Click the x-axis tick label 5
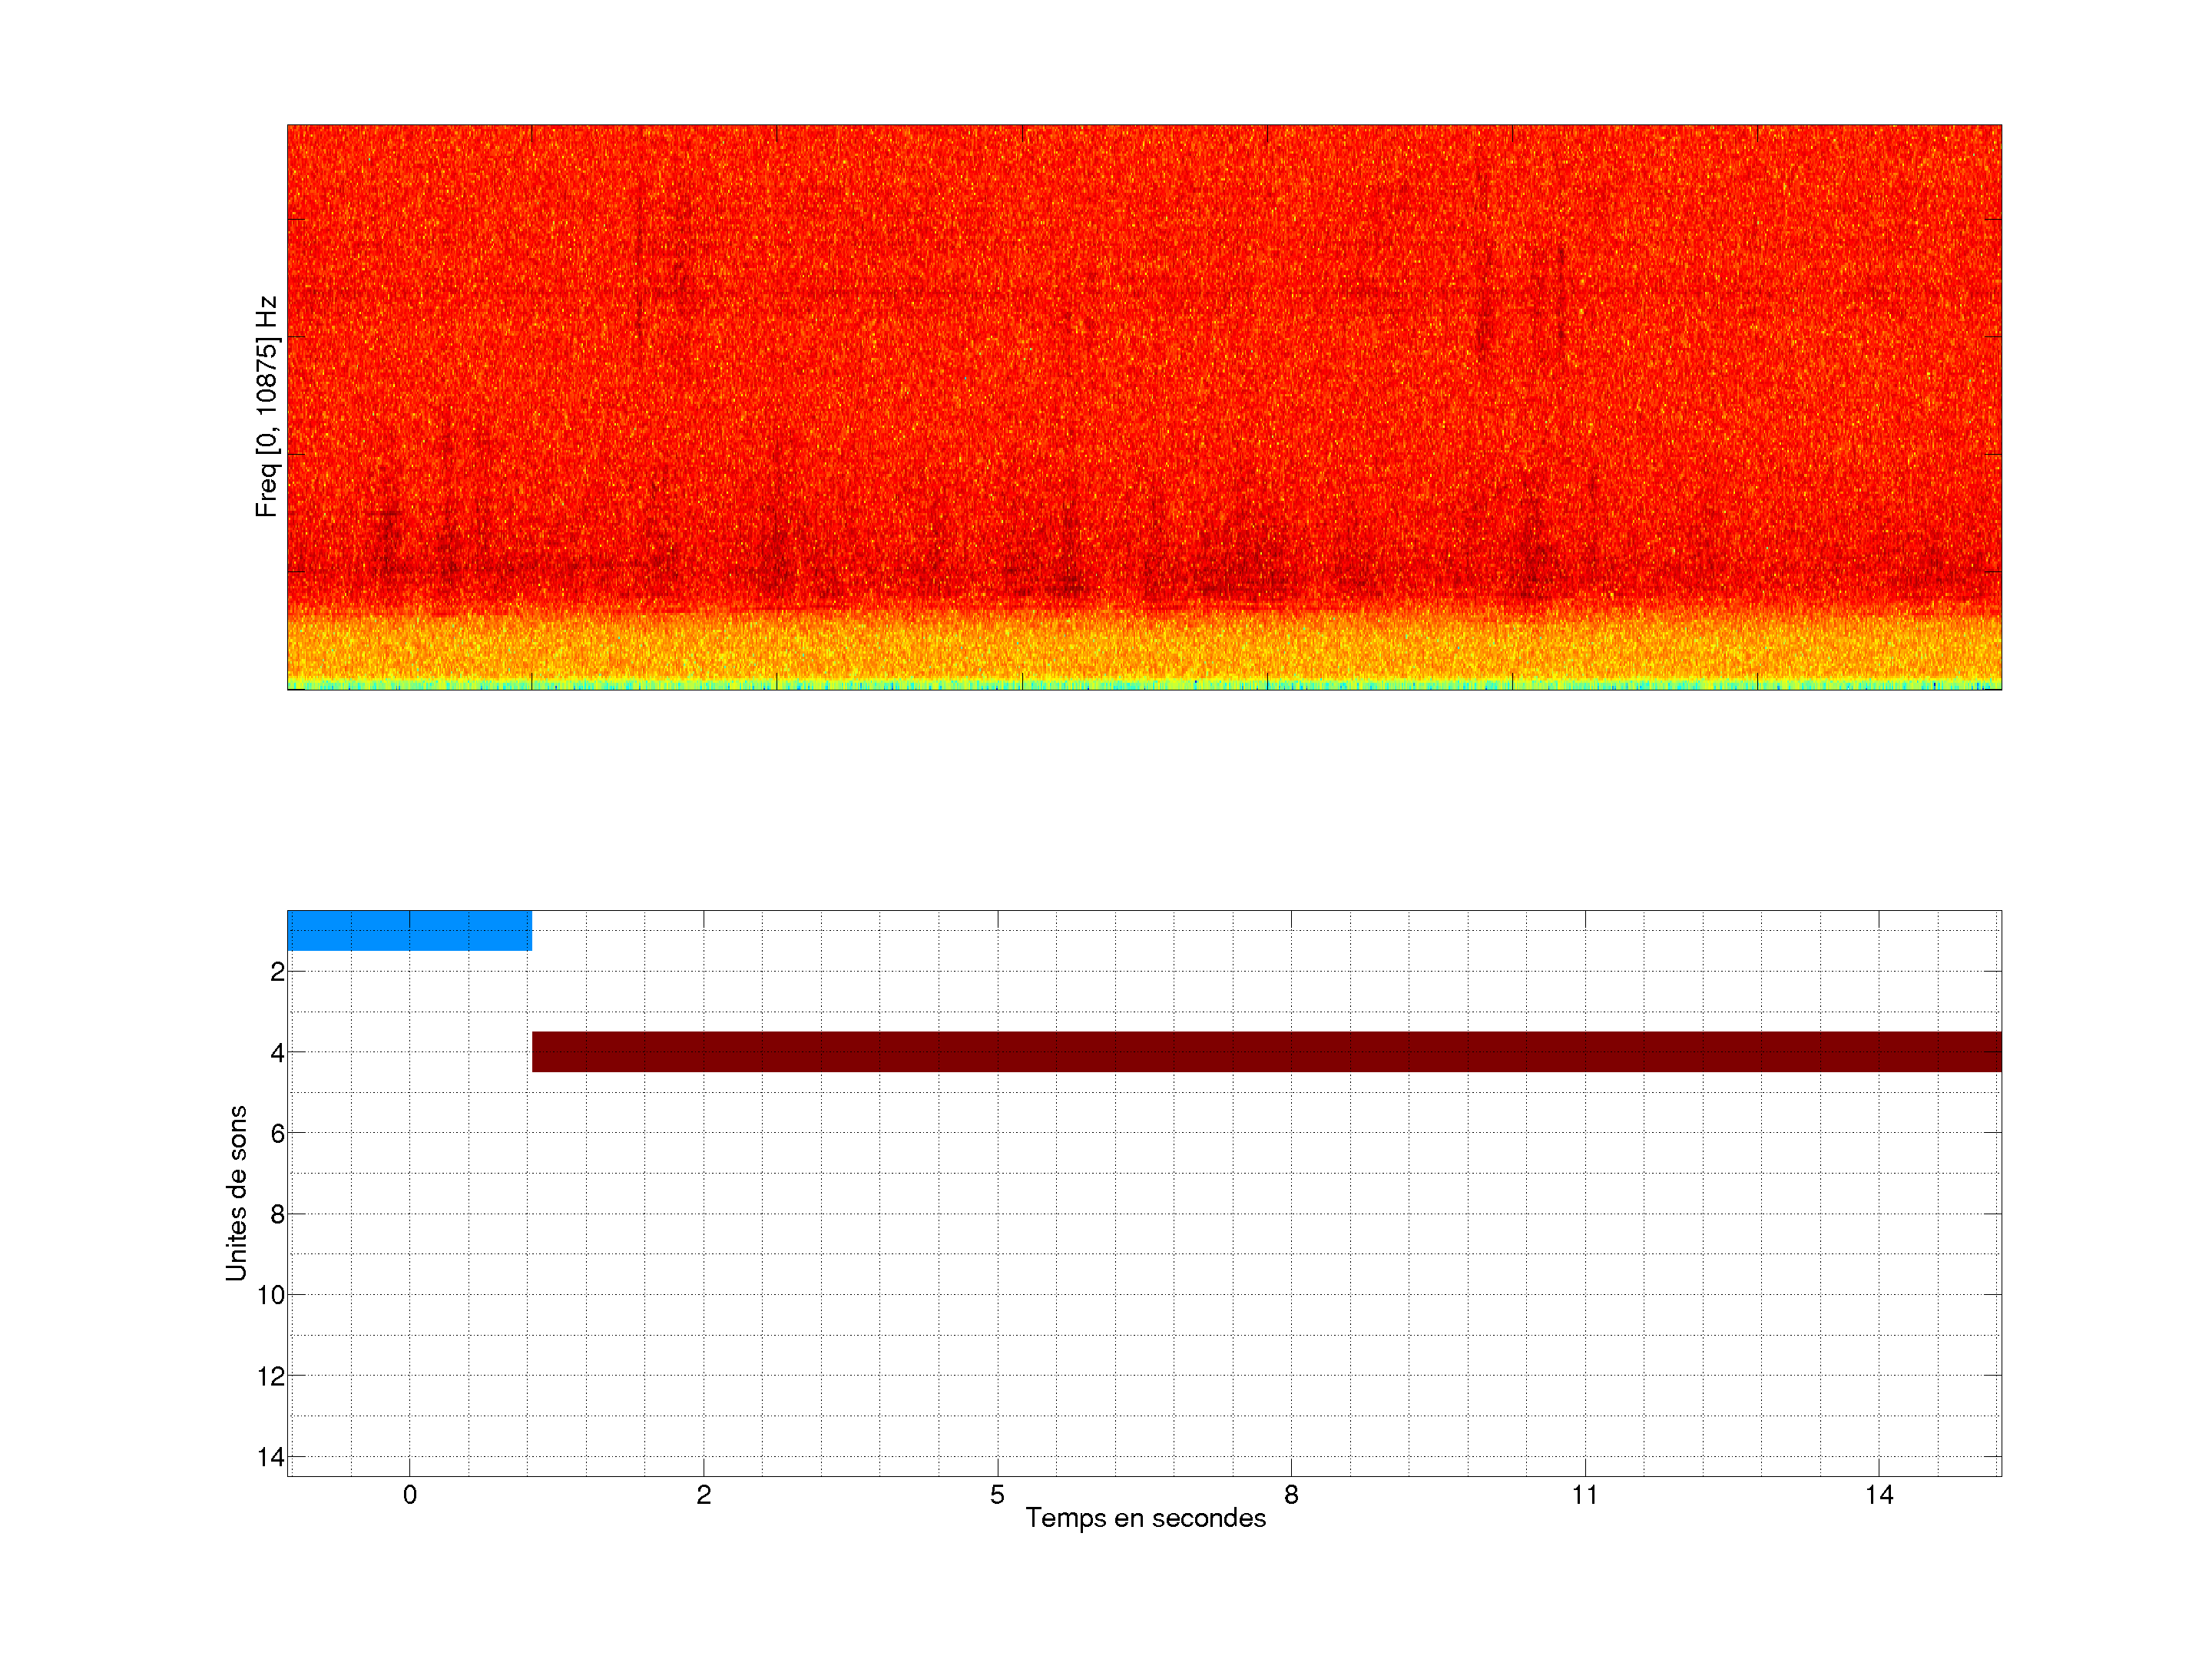Image resolution: width=2212 pixels, height=1659 pixels. (x=997, y=1495)
